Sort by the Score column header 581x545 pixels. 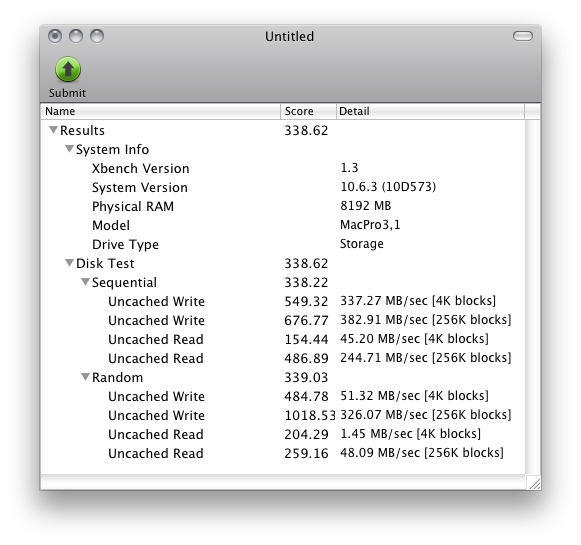[308, 111]
